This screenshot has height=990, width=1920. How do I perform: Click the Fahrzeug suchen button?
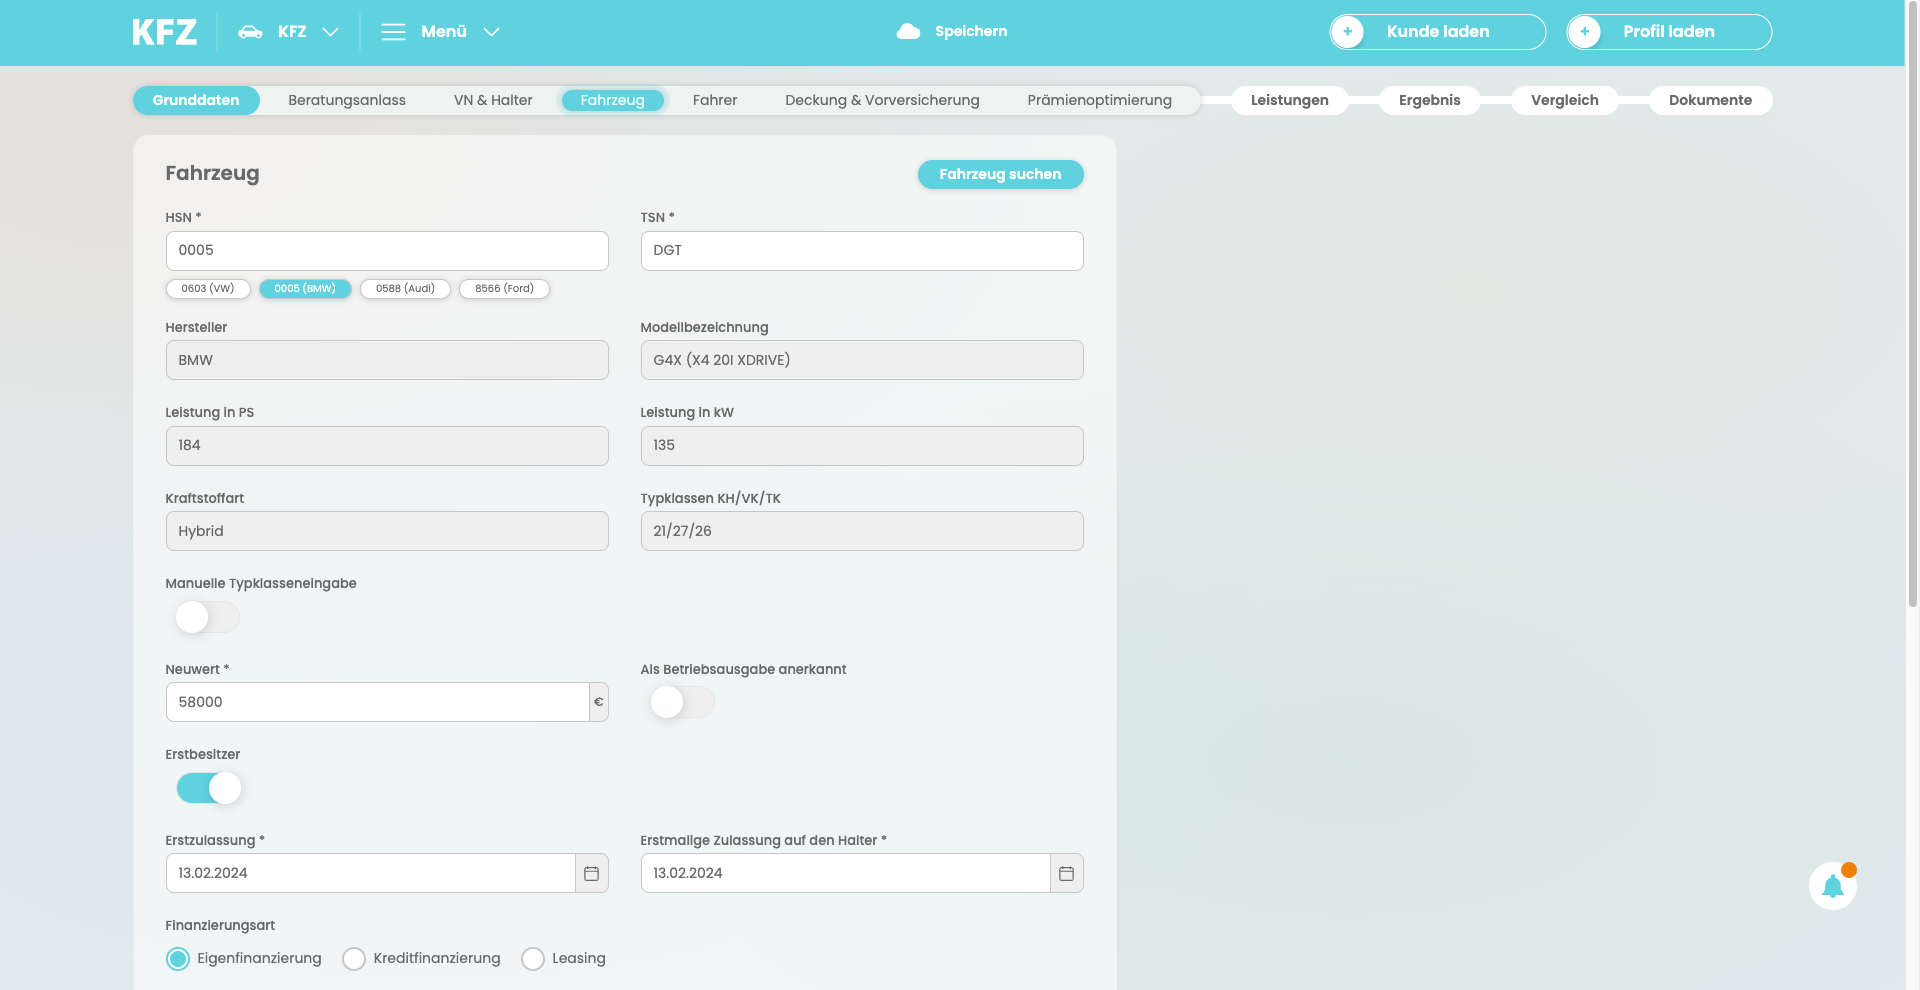[1000, 174]
